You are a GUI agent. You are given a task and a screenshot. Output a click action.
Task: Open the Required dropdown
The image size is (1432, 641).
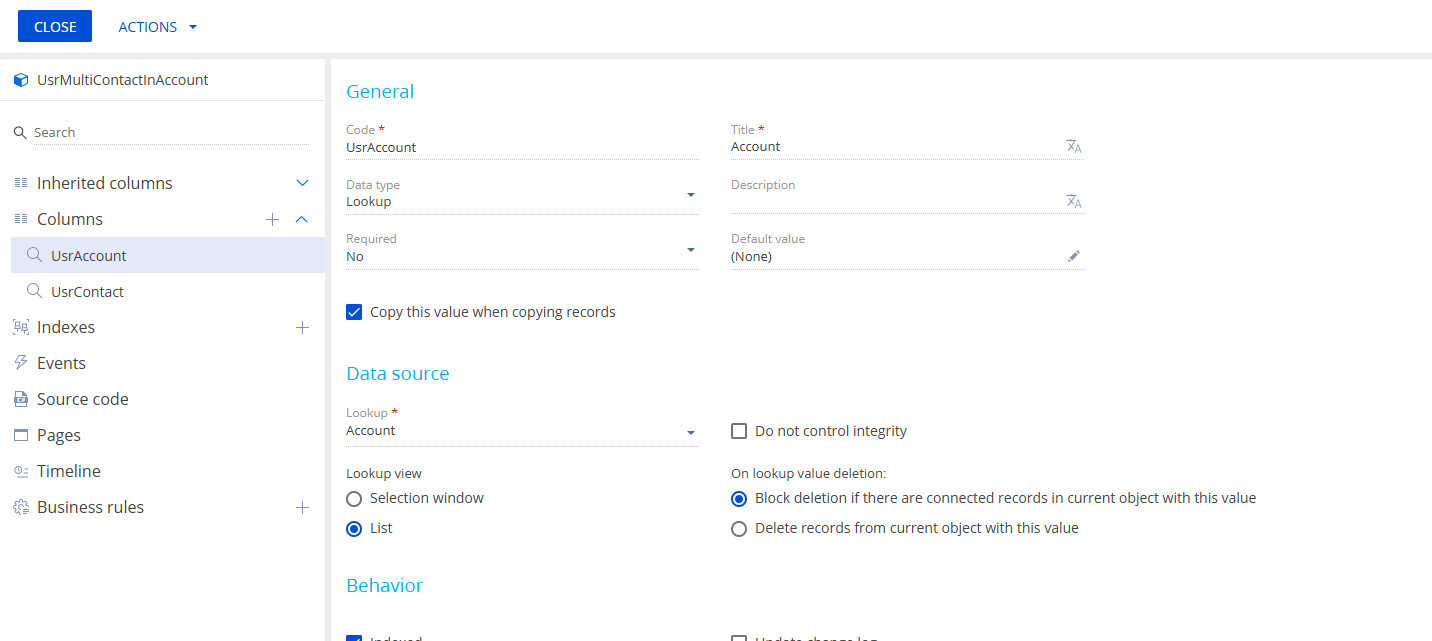tap(691, 249)
